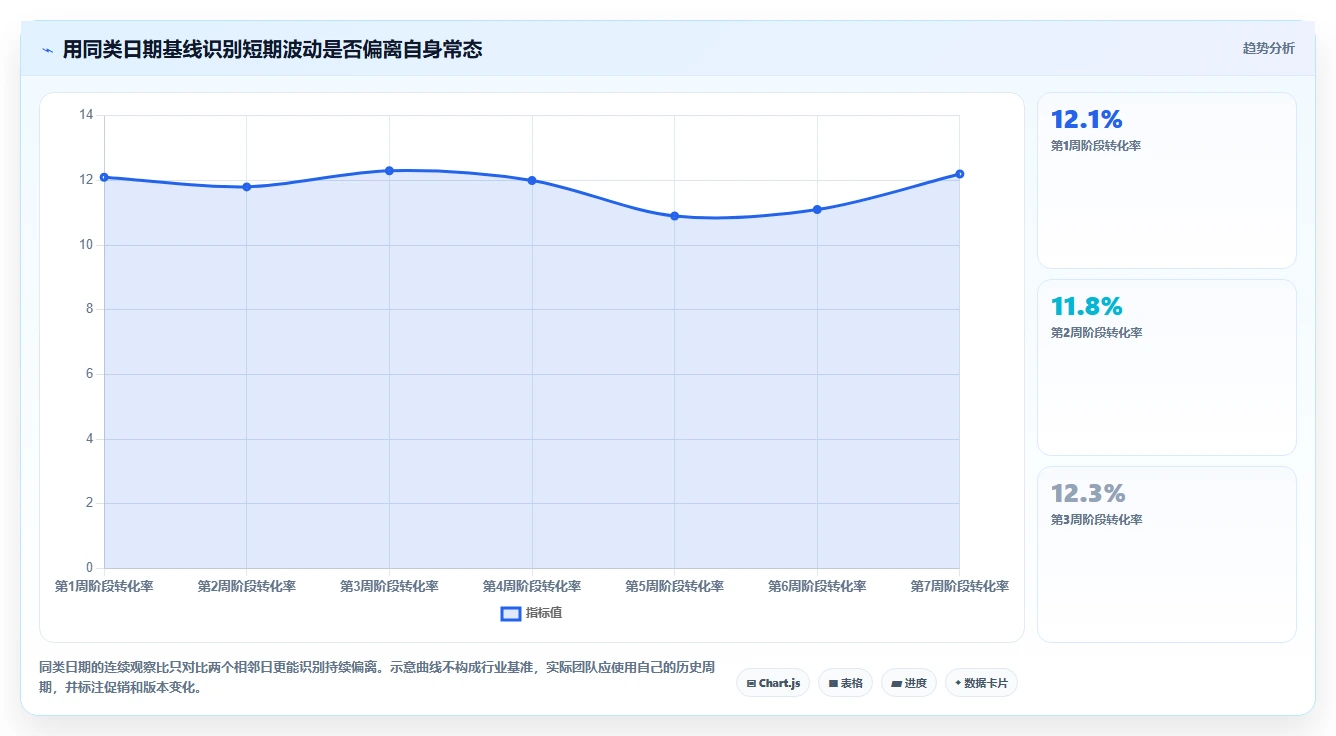Click the data point for 第1周阶段转化率

[x=104, y=177]
